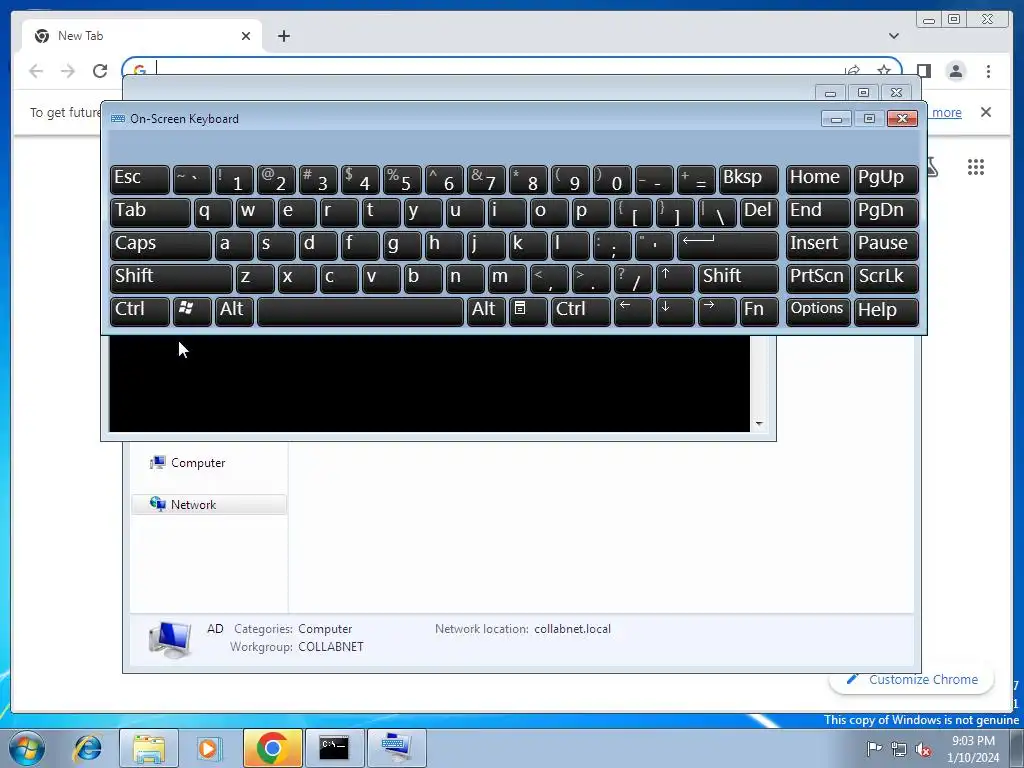Click the Tab key on keyboard
1024x768 pixels.
pos(150,212)
